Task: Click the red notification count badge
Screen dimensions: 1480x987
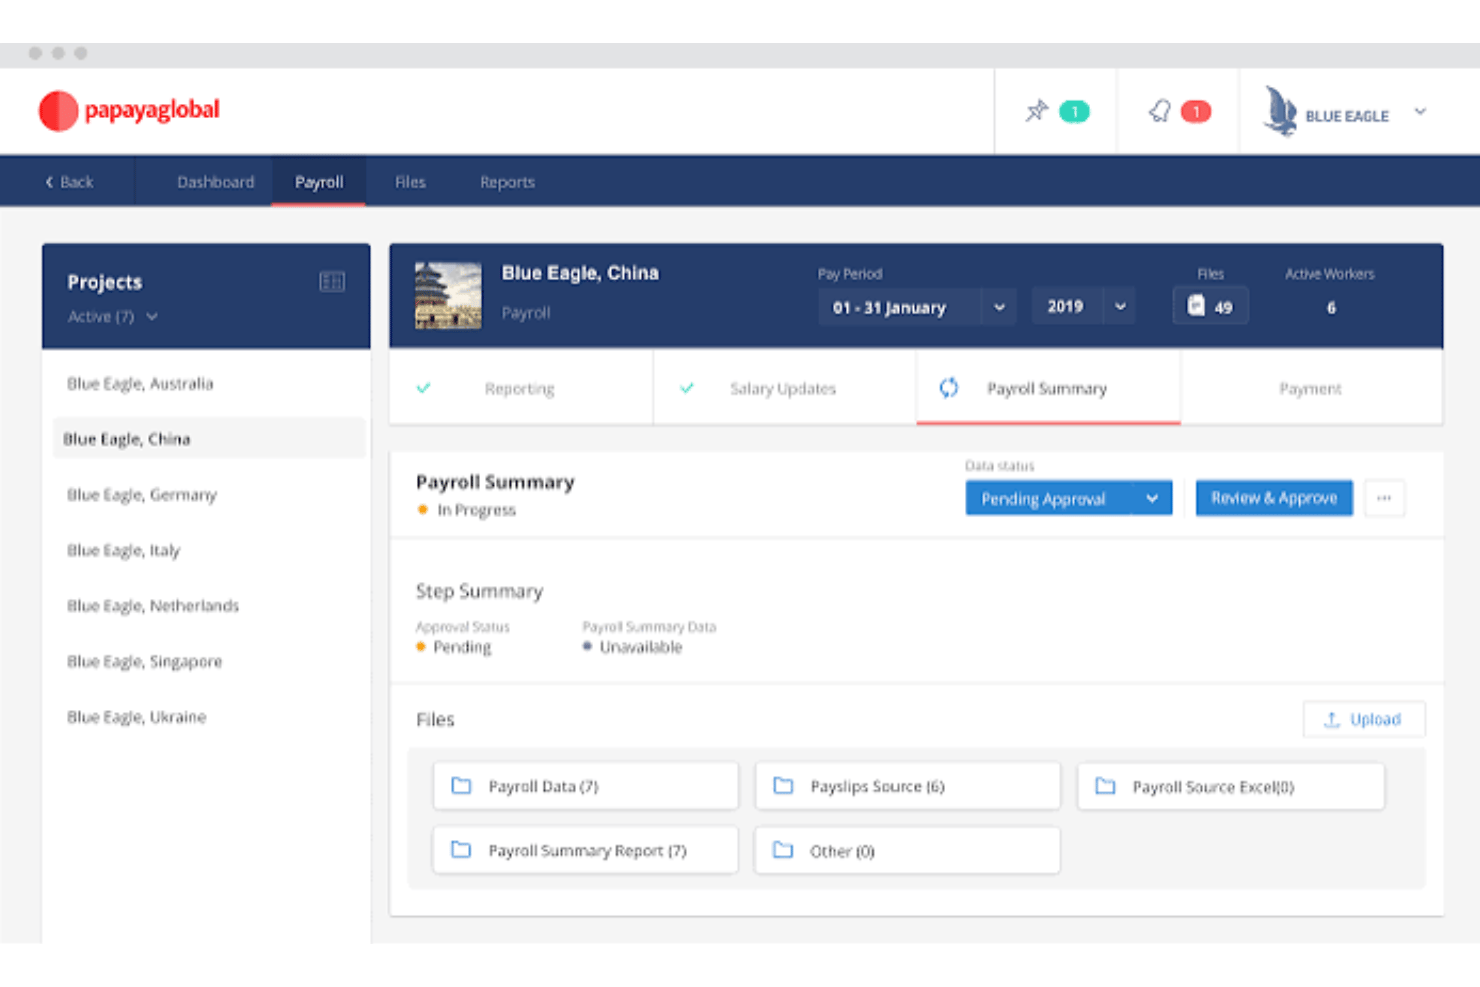Action: [x=1196, y=111]
